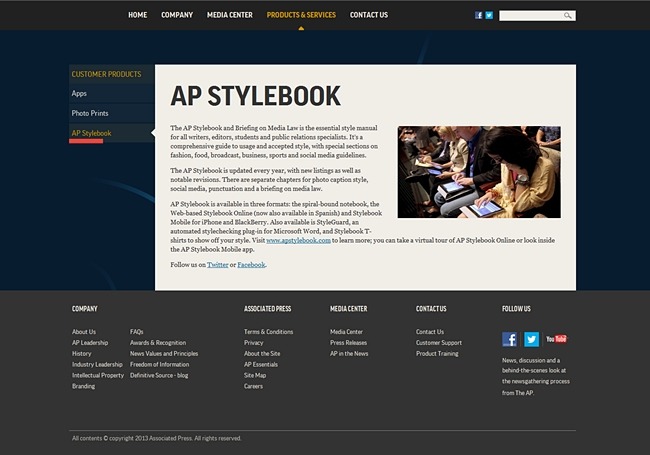Image resolution: width=650 pixels, height=455 pixels.
Task: Open Contact Us in the top navigation
Action: (369, 15)
